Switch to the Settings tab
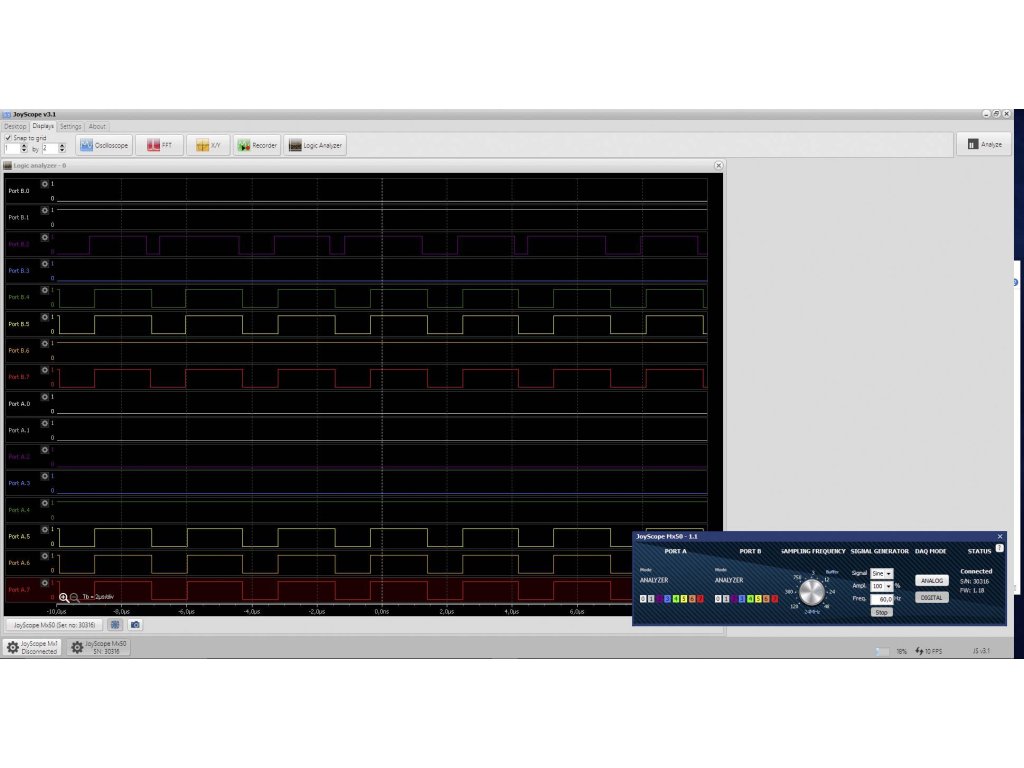1024x768 pixels. 70,127
